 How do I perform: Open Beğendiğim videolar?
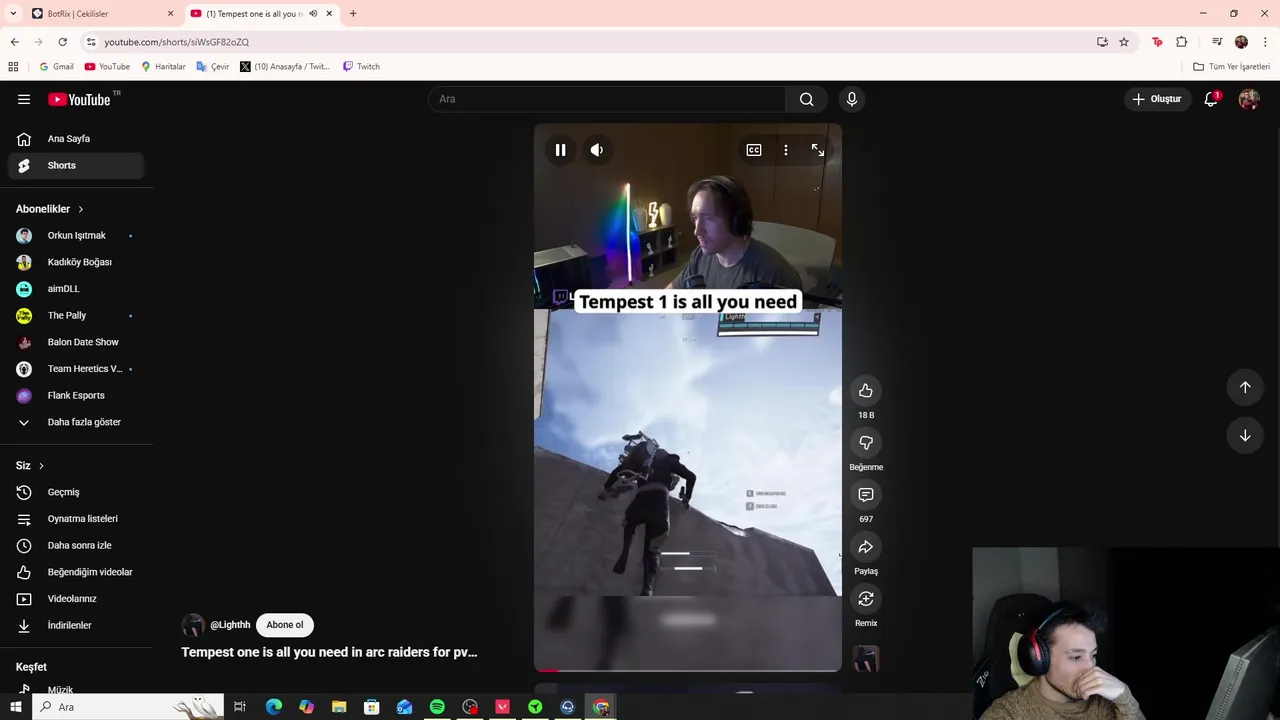point(76,572)
